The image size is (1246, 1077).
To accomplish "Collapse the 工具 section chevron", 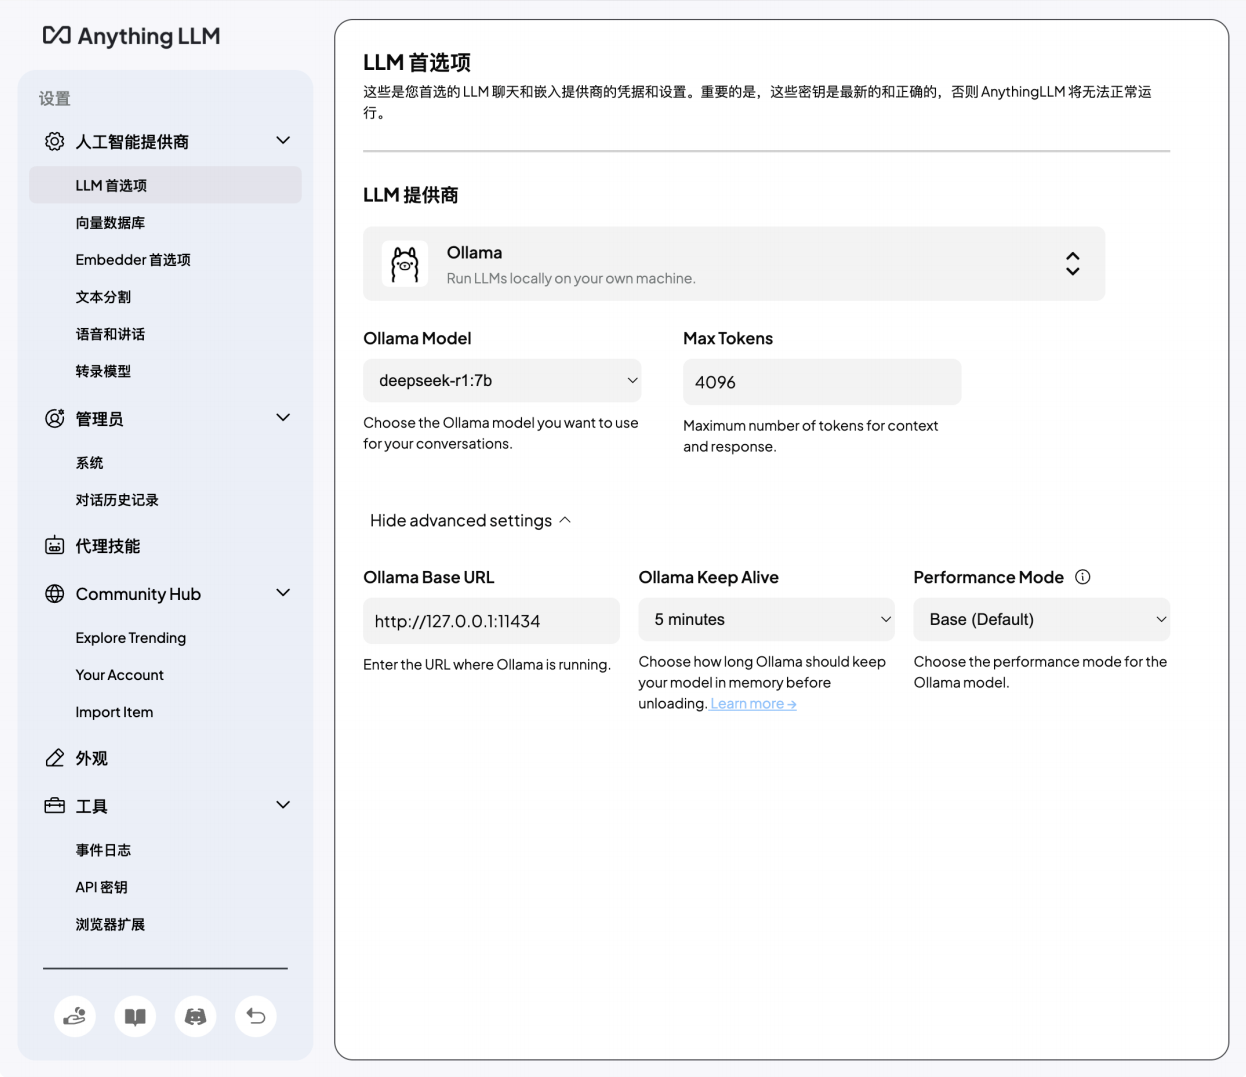I will pyautogui.click(x=283, y=804).
